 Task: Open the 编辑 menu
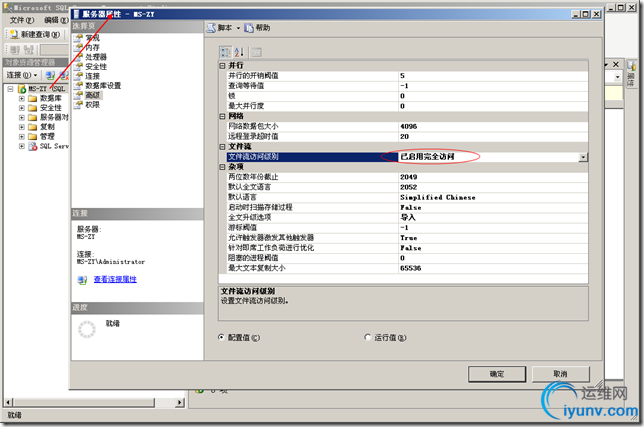(x=56, y=20)
